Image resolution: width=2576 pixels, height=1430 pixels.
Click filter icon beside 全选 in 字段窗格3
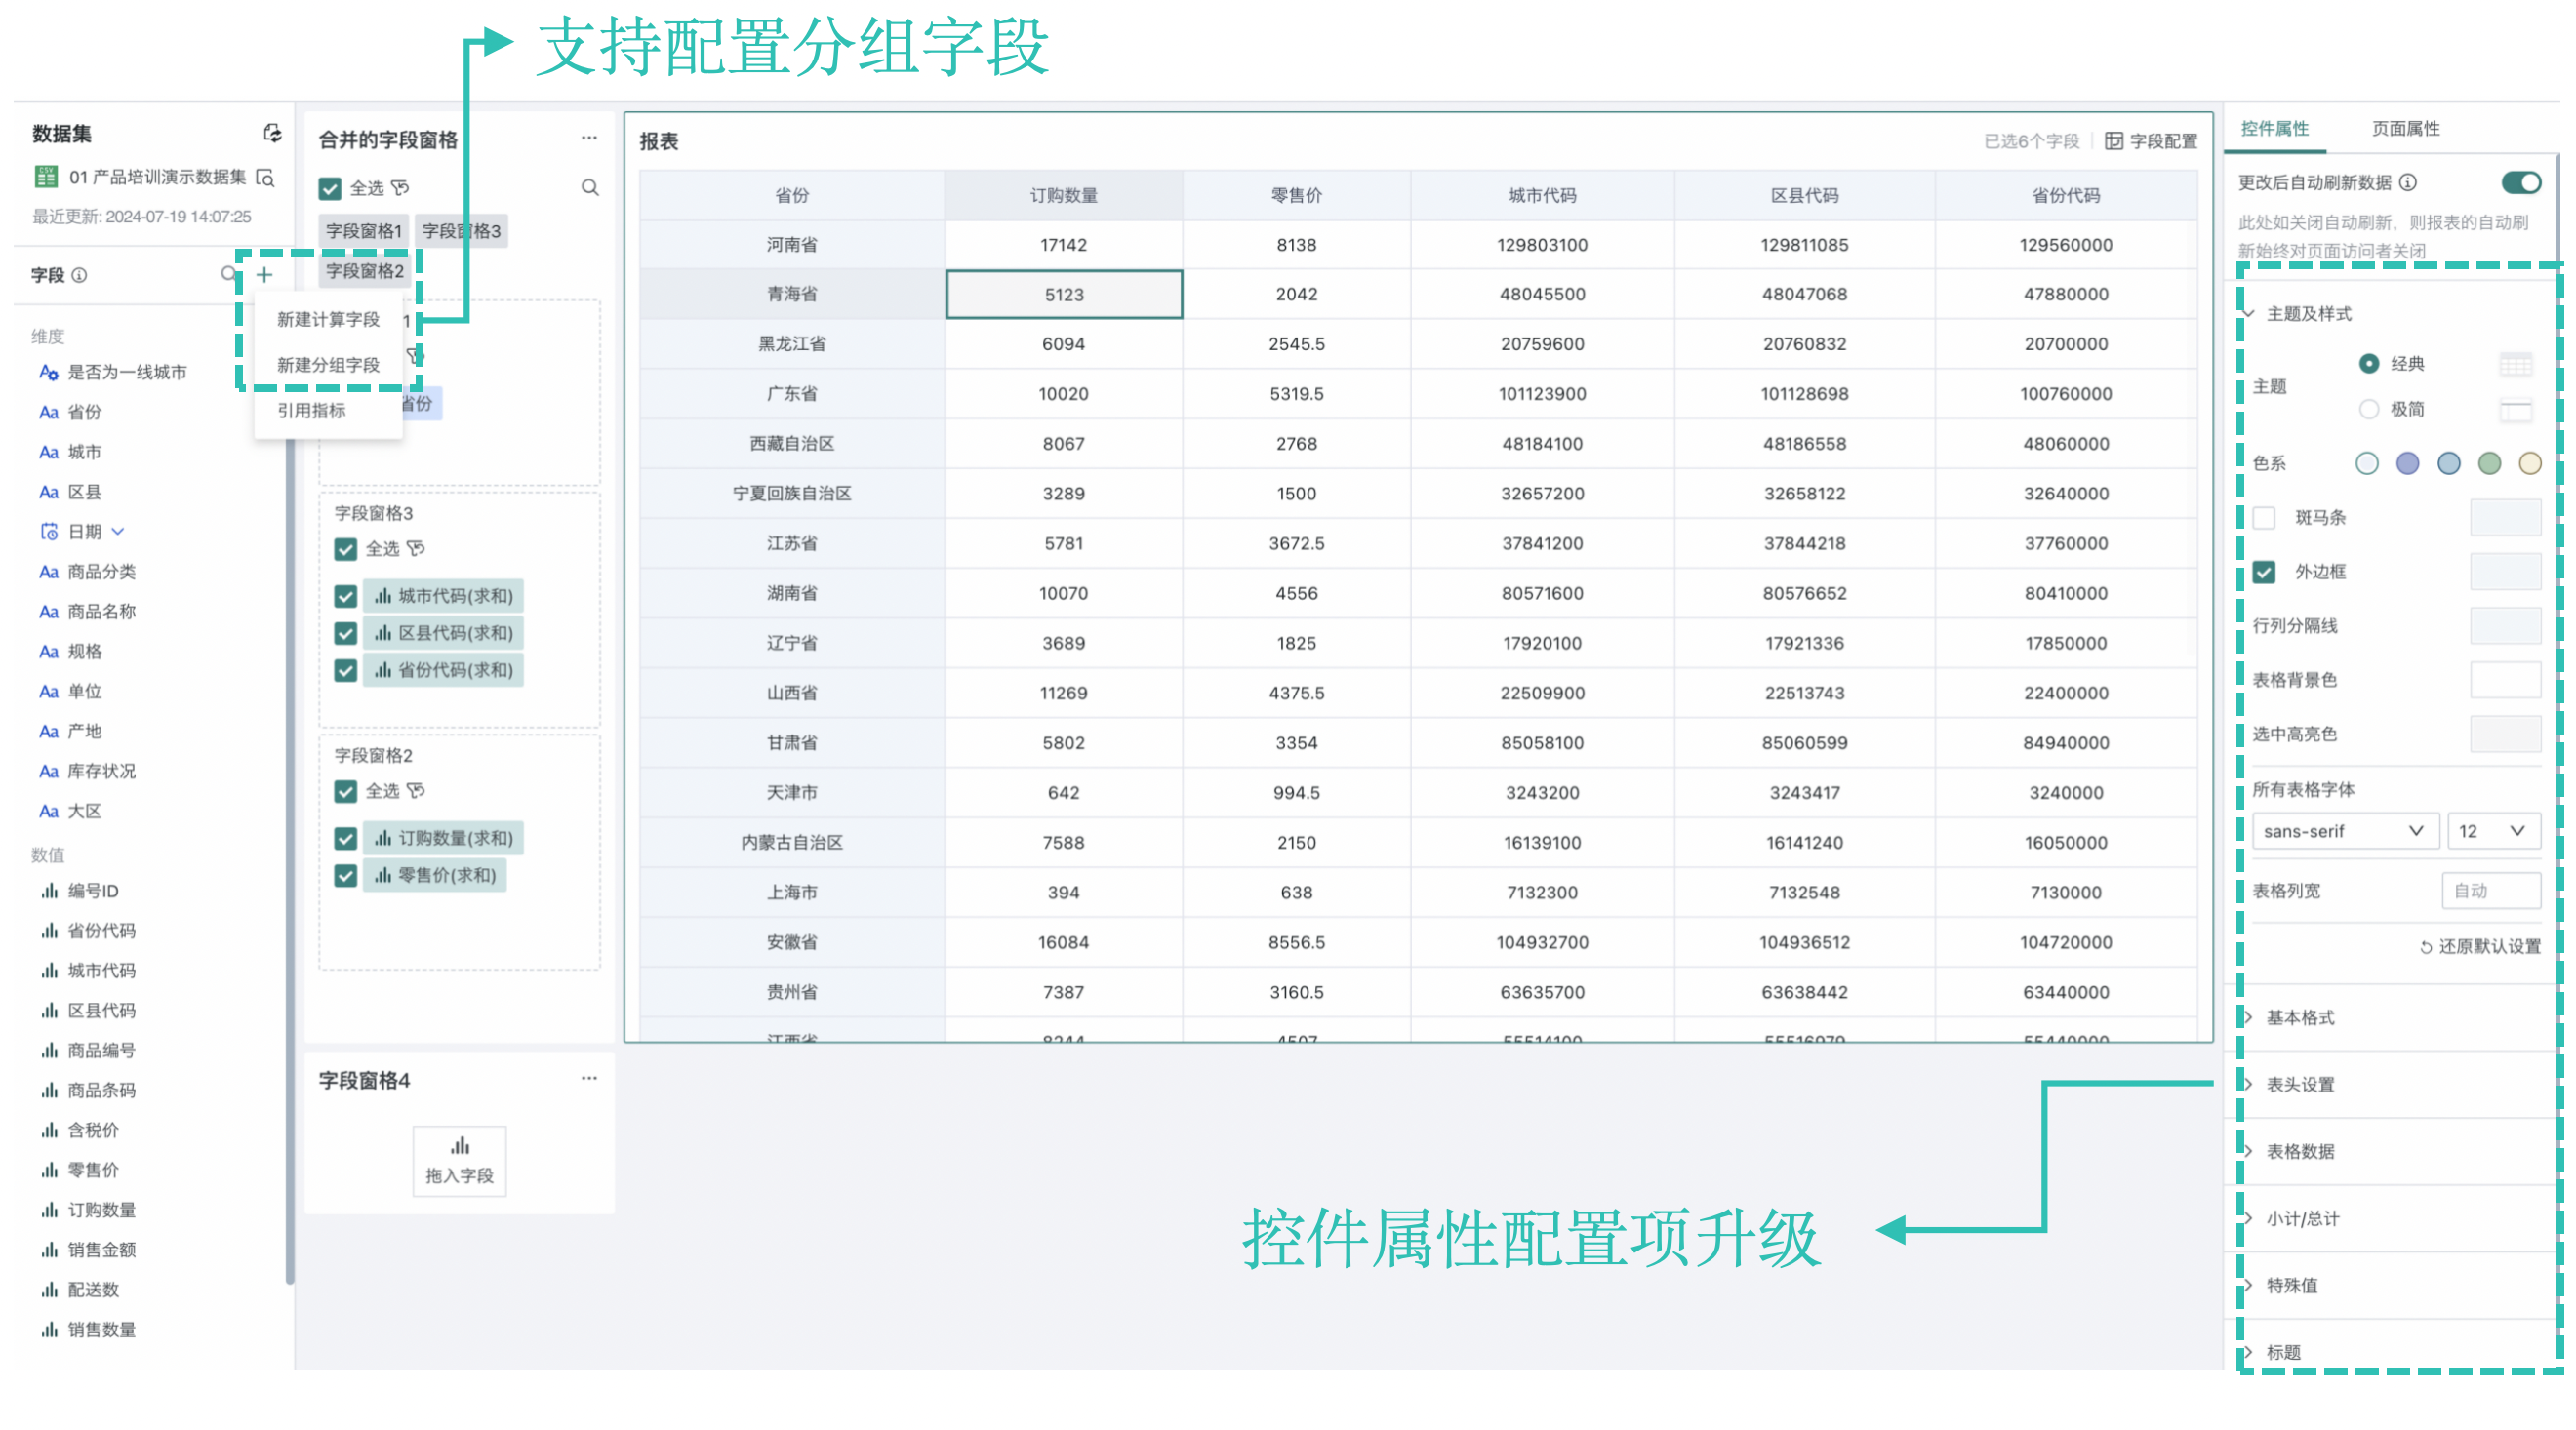tap(416, 548)
